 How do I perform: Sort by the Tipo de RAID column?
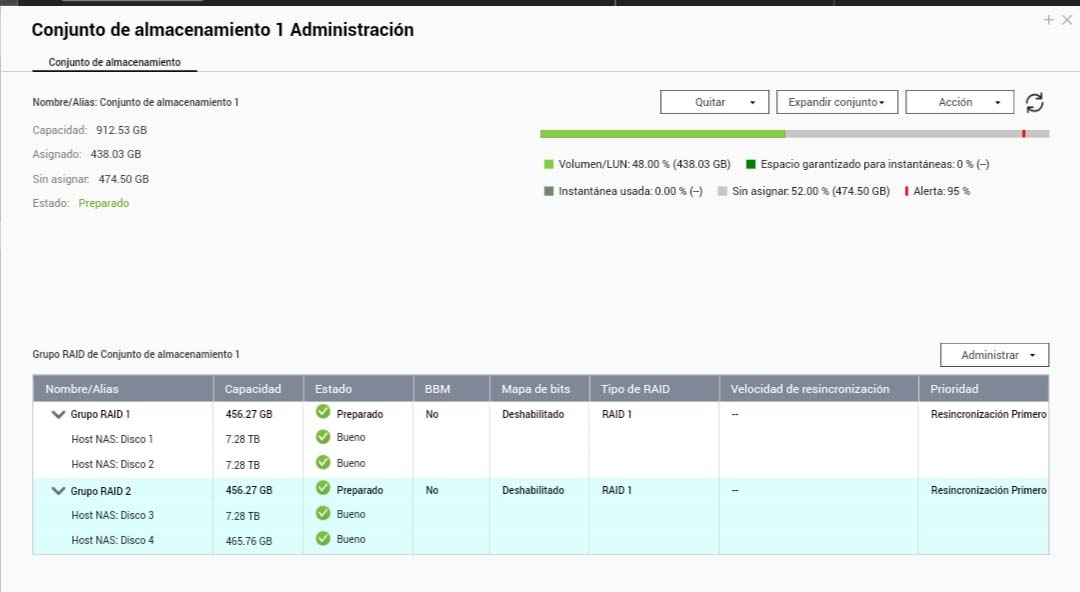pos(635,389)
